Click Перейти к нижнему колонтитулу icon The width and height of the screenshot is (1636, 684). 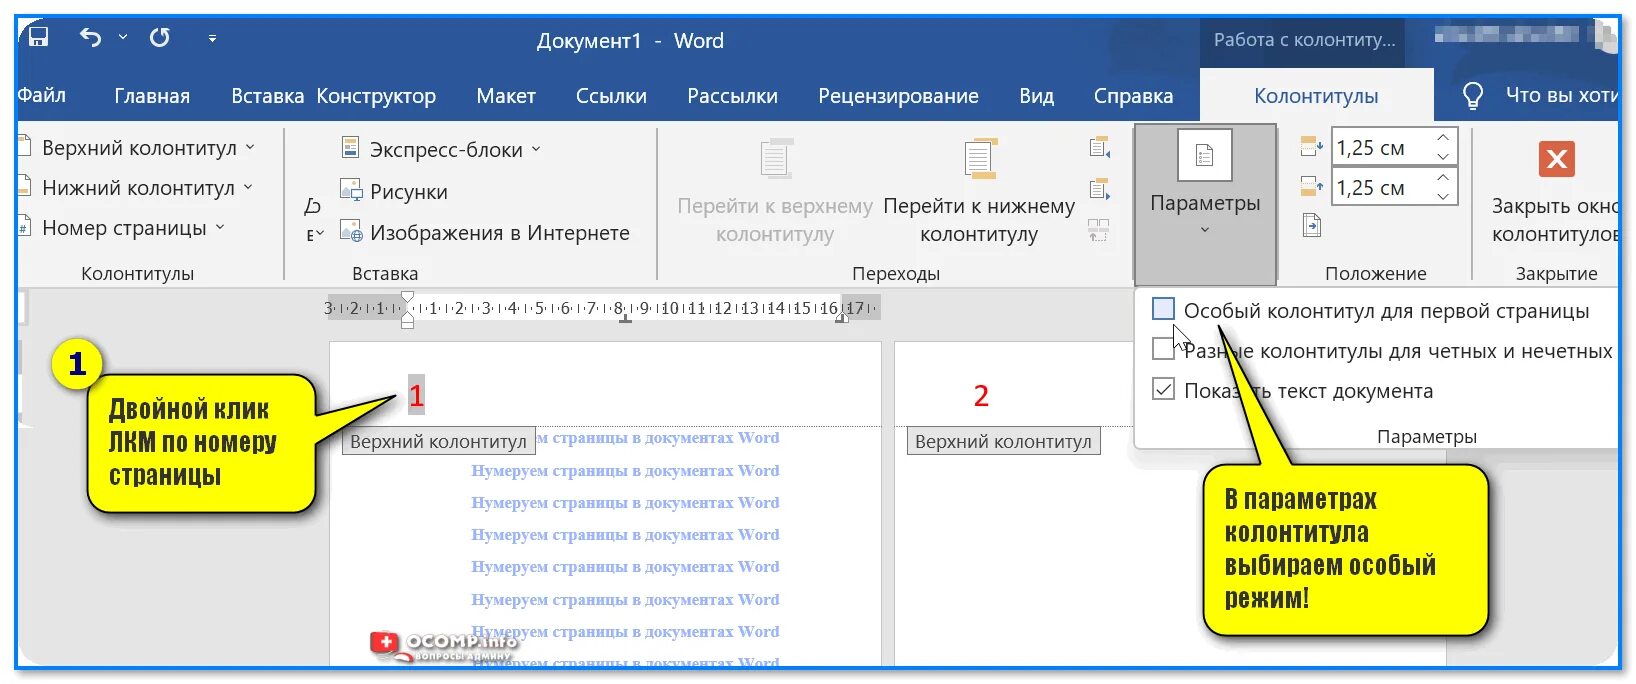click(980, 160)
